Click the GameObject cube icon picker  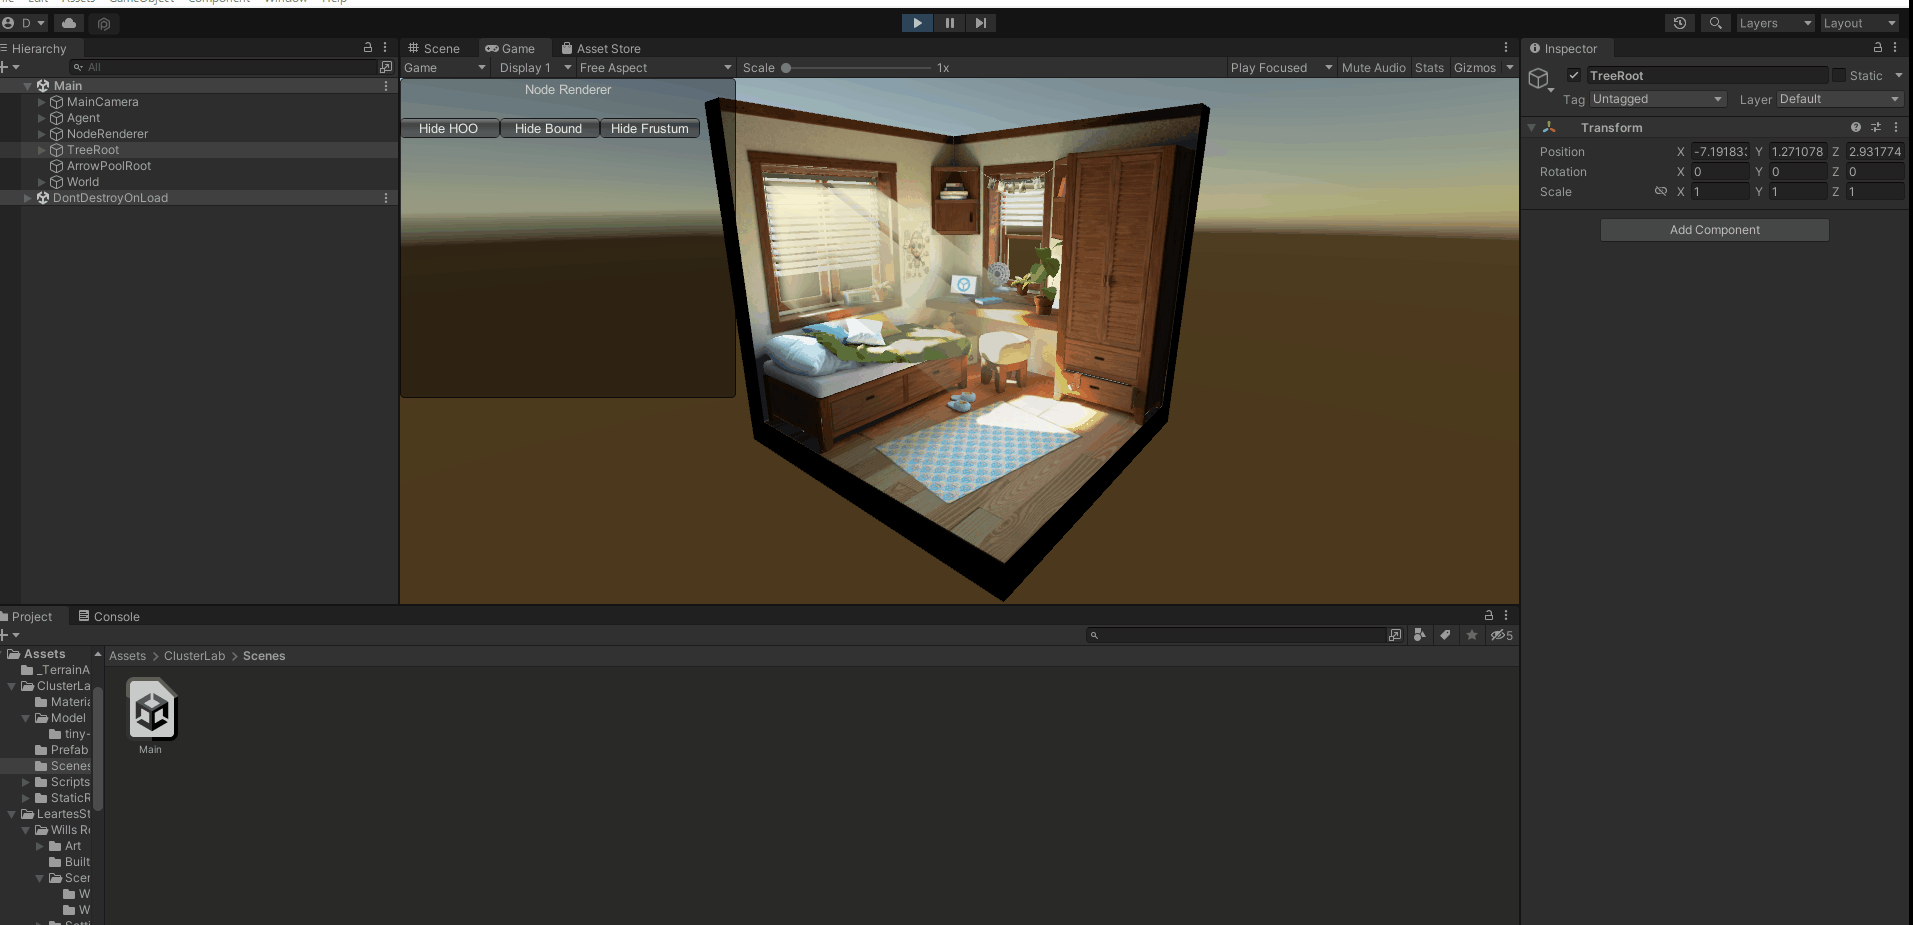(x=1540, y=79)
